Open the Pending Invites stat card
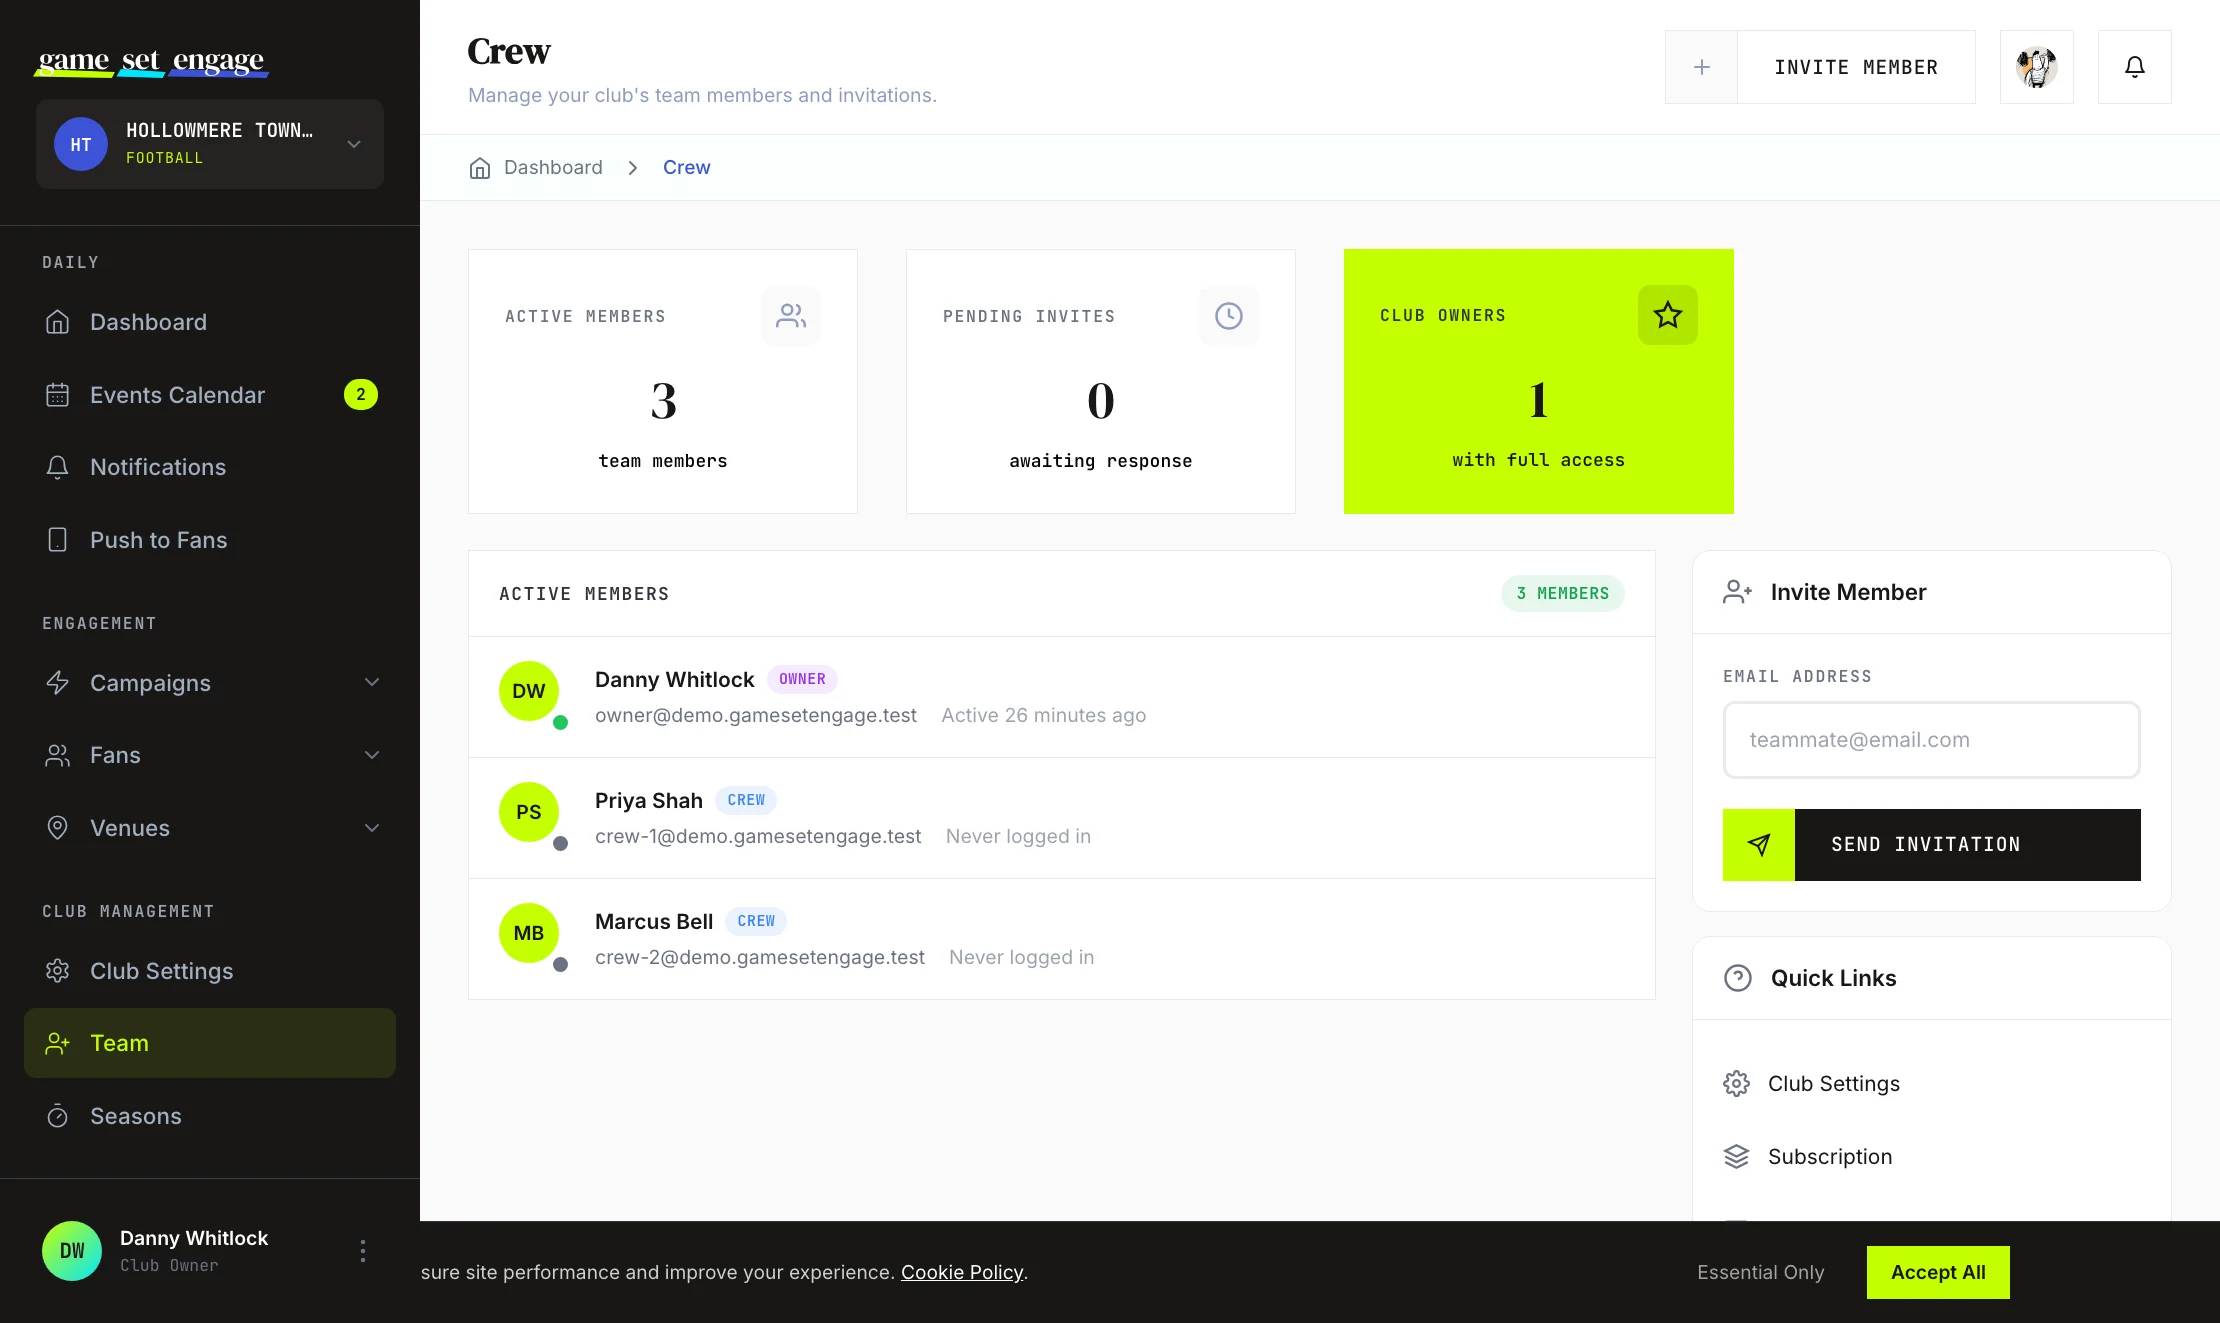The image size is (2220, 1323). point(1101,382)
